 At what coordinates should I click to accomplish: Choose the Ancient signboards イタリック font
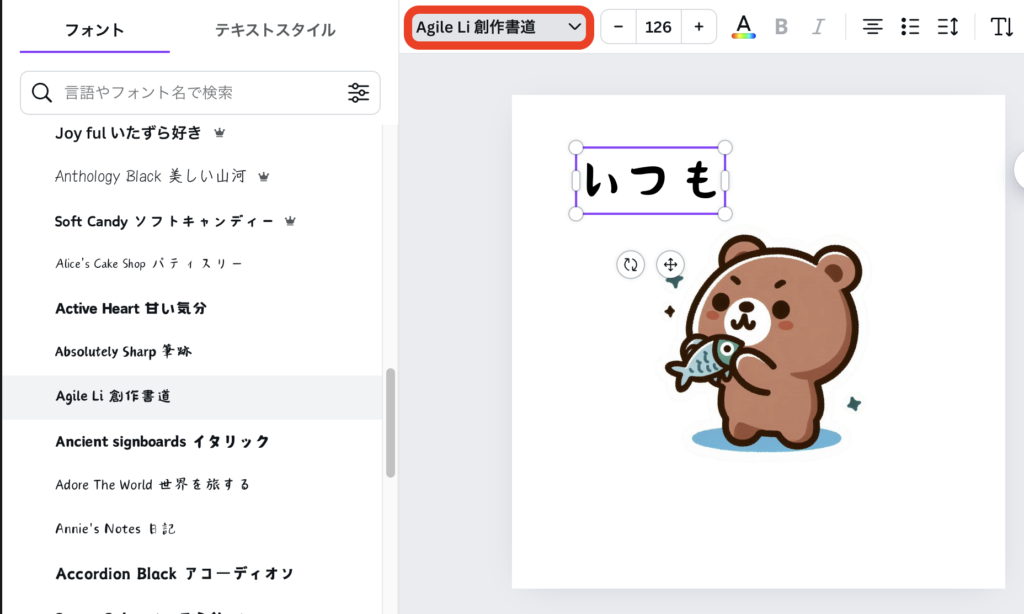tap(162, 441)
